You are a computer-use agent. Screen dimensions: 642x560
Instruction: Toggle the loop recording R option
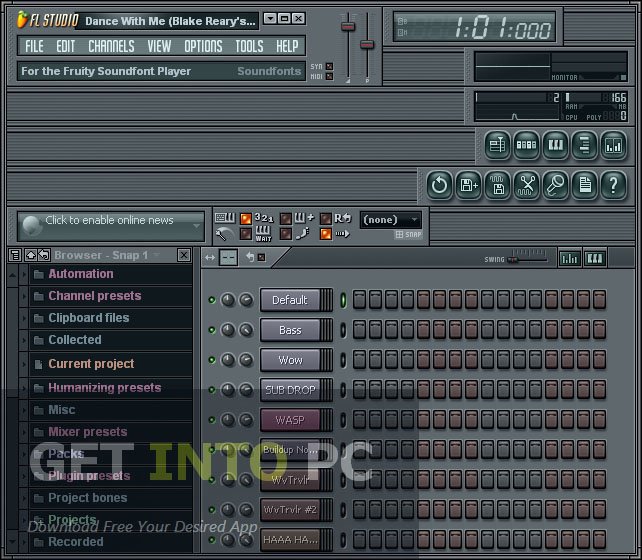coord(326,219)
